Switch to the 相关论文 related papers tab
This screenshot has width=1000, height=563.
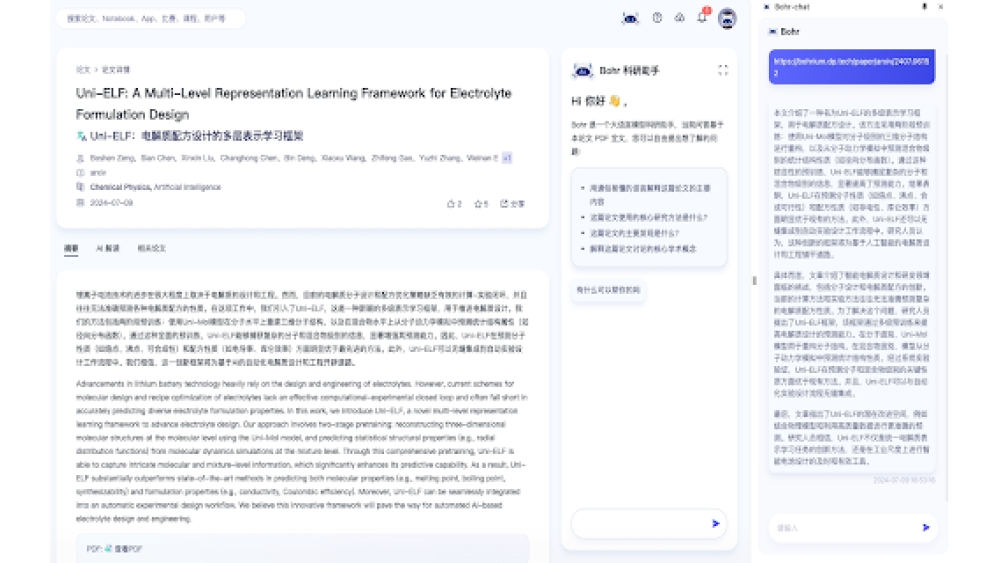(151, 248)
